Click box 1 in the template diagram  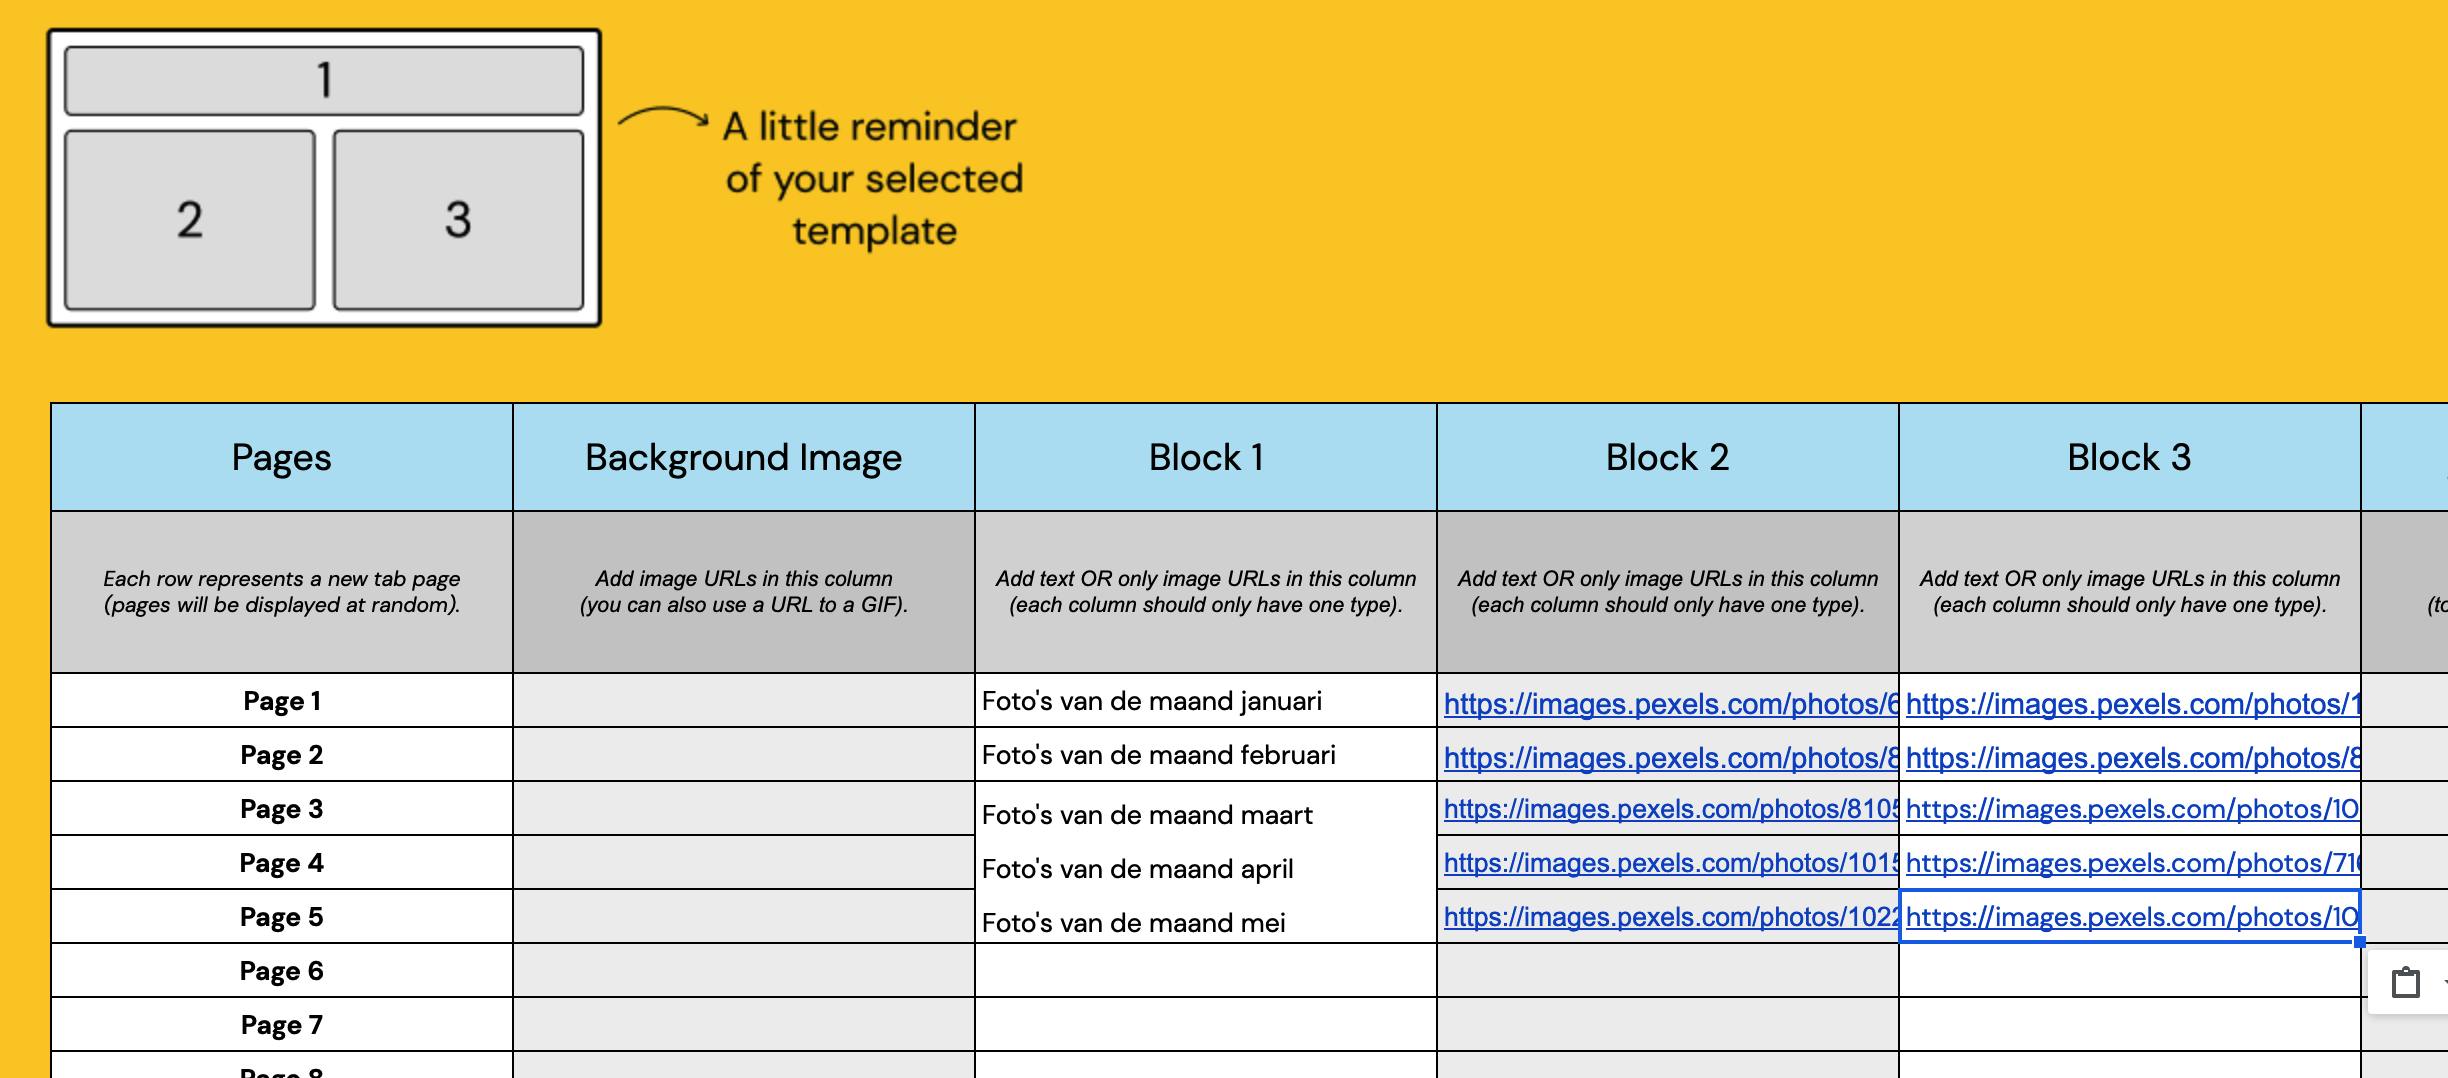click(324, 80)
